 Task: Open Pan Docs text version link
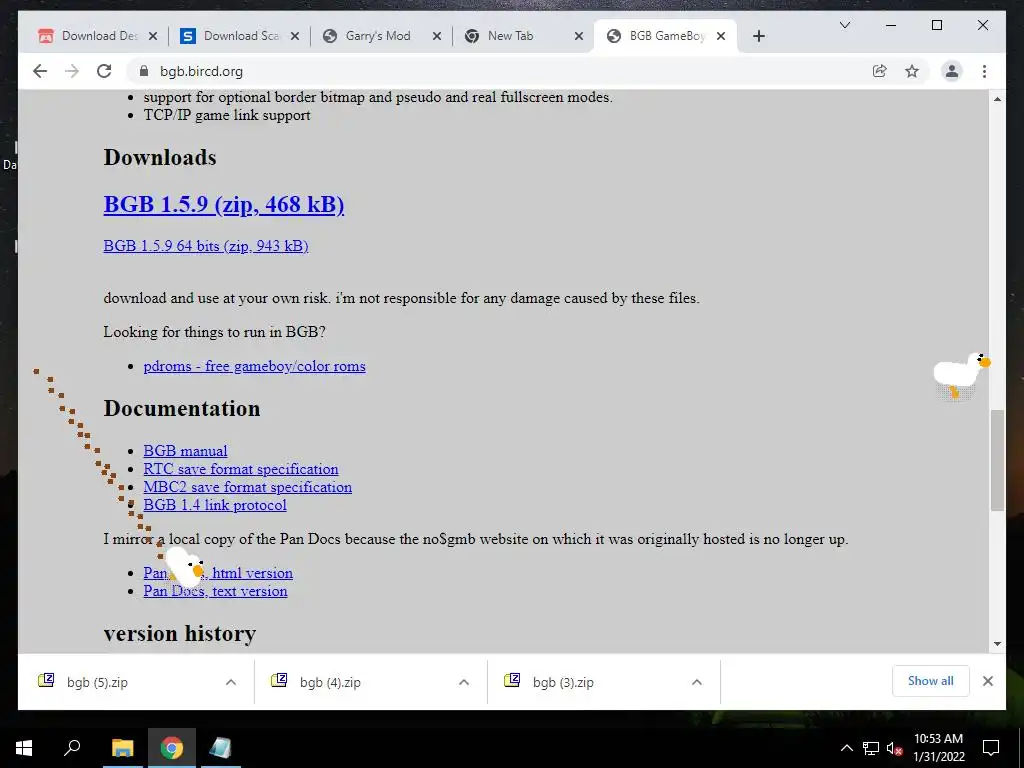(216, 591)
